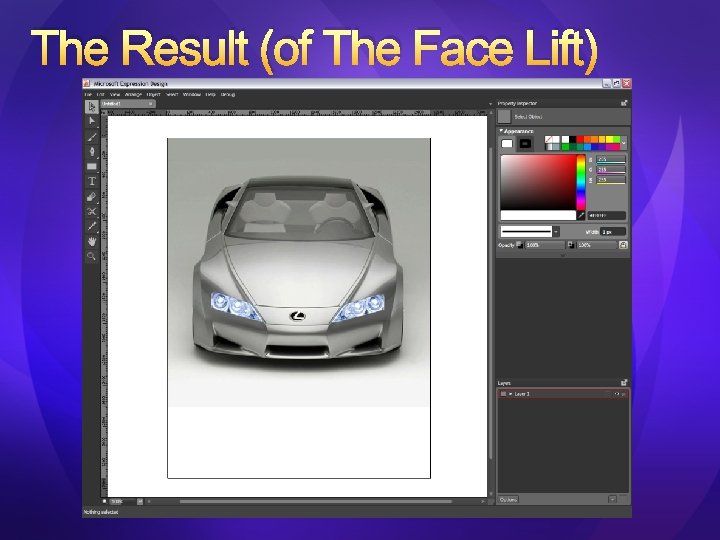Open the Debug menu
Viewport: 720px width, 540px height.
[228, 95]
